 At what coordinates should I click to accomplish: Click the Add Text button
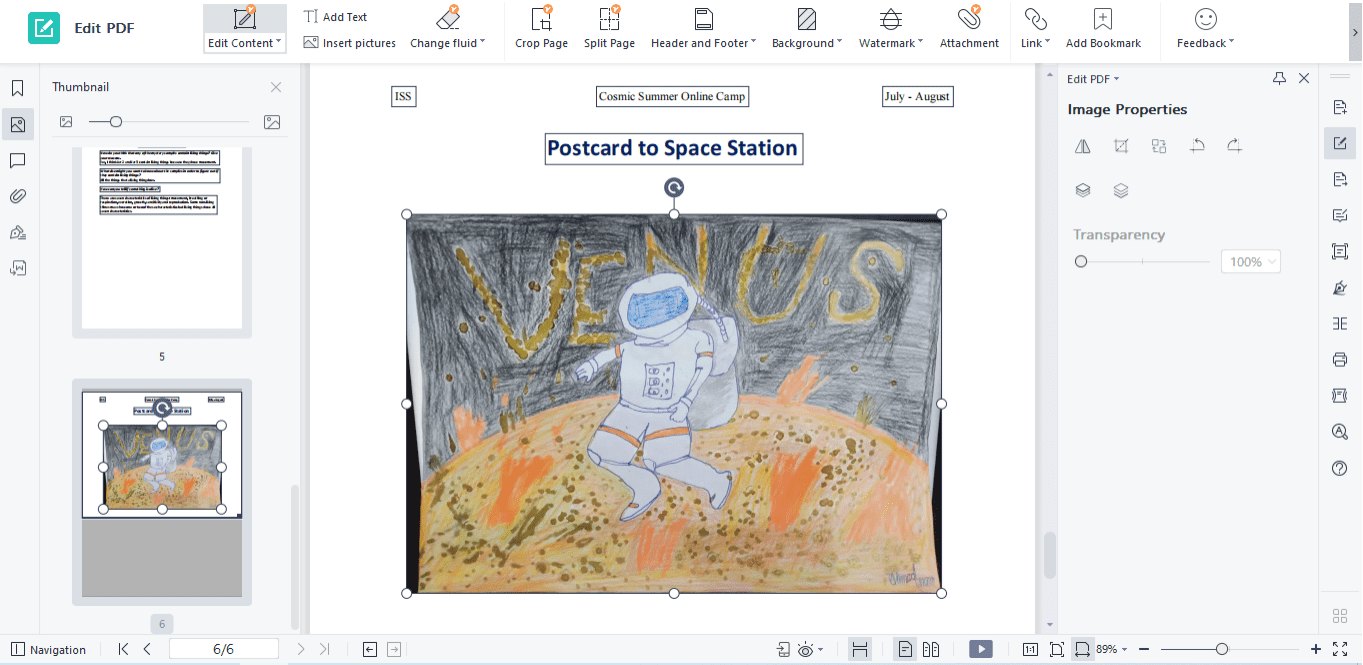coord(336,17)
